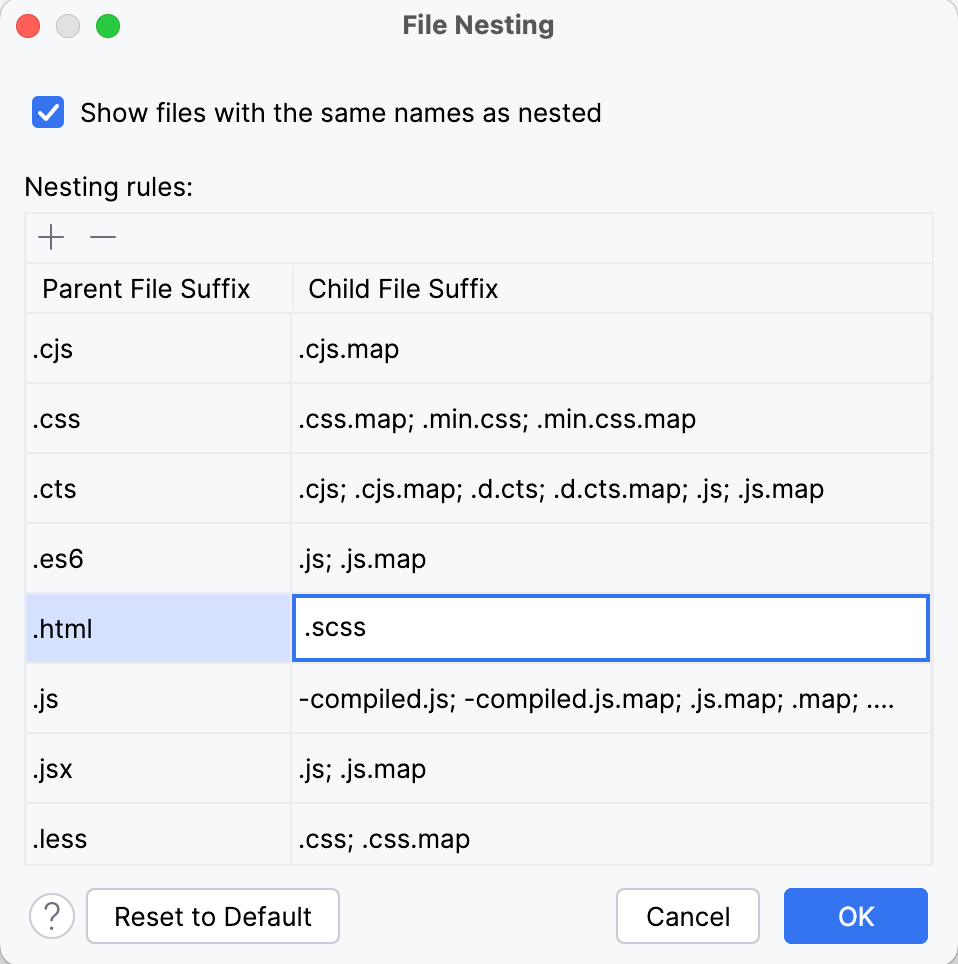Click the Cancel button
Viewport: 958px width, 964px height.
[x=688, y=915]
